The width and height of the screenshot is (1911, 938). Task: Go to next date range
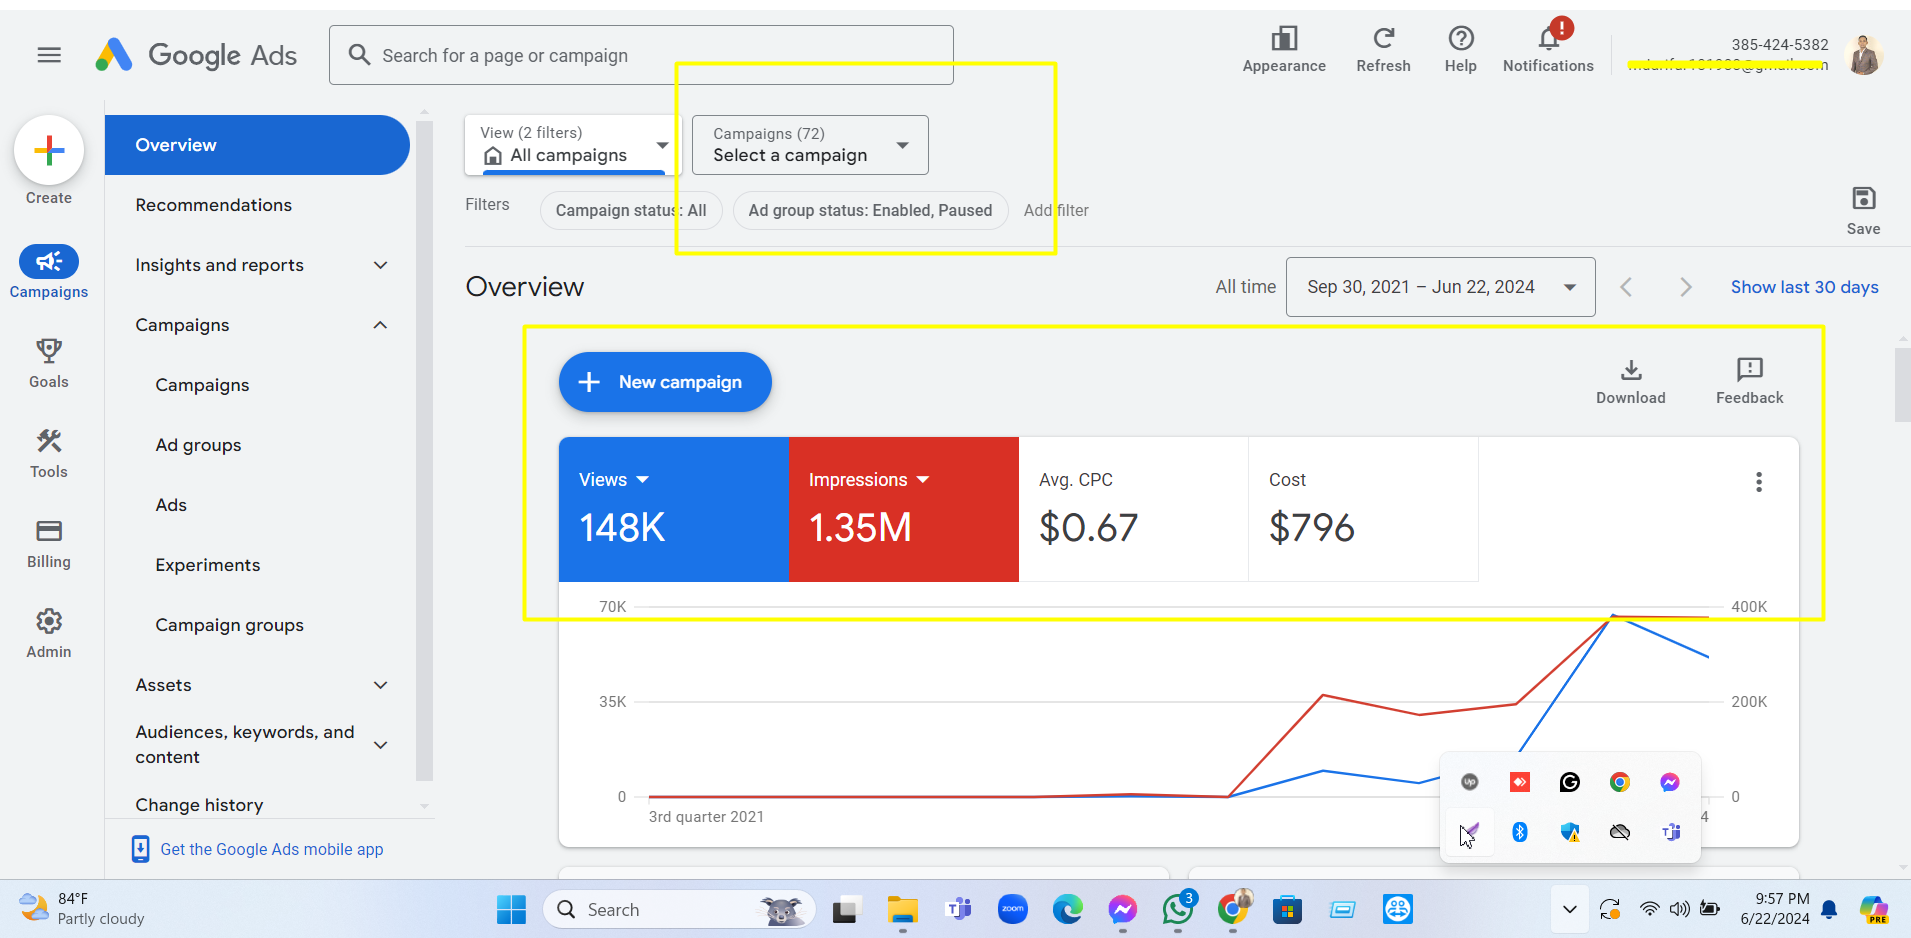tap(1686, 287)
